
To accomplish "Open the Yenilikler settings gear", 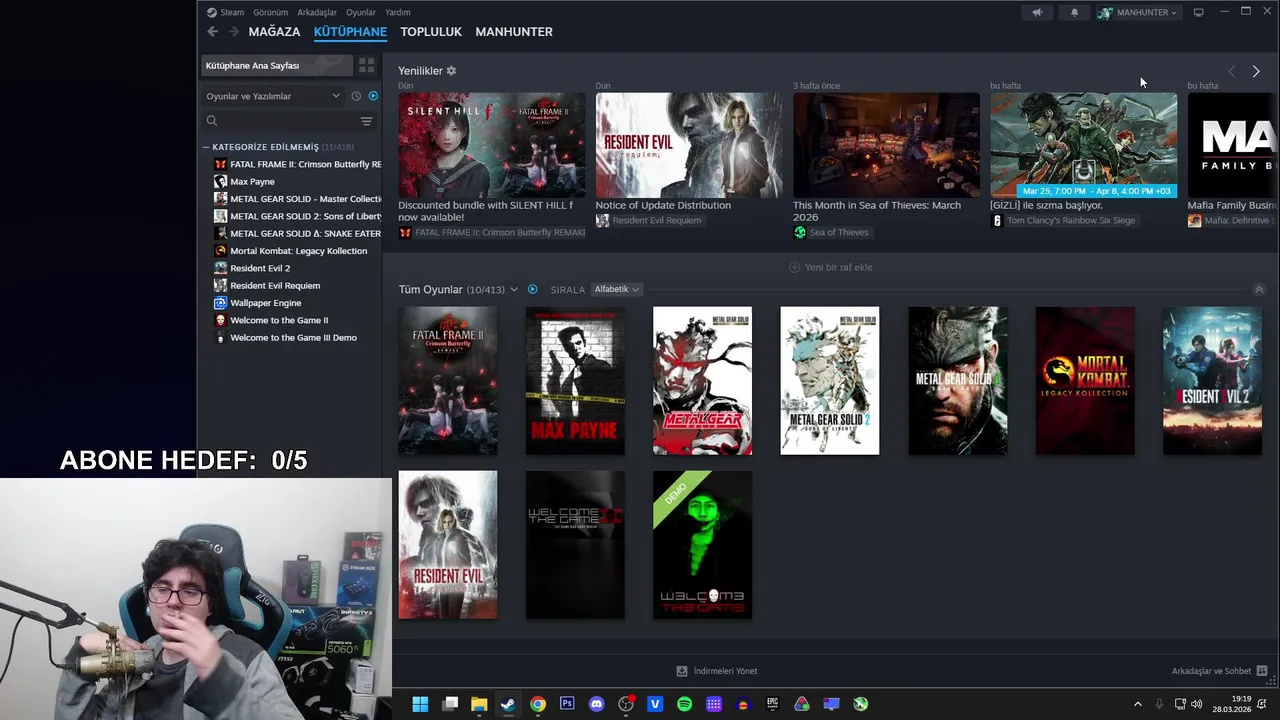I will [451, 71].
